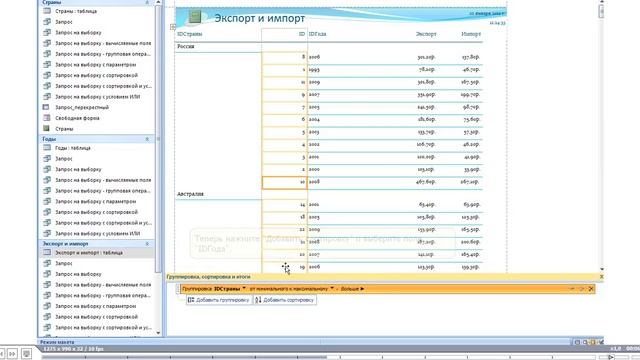Collapse the 'Страны' navigation group
Image resolution: width=640 pixels, height=360 pixels.
[x=147, y=2]
